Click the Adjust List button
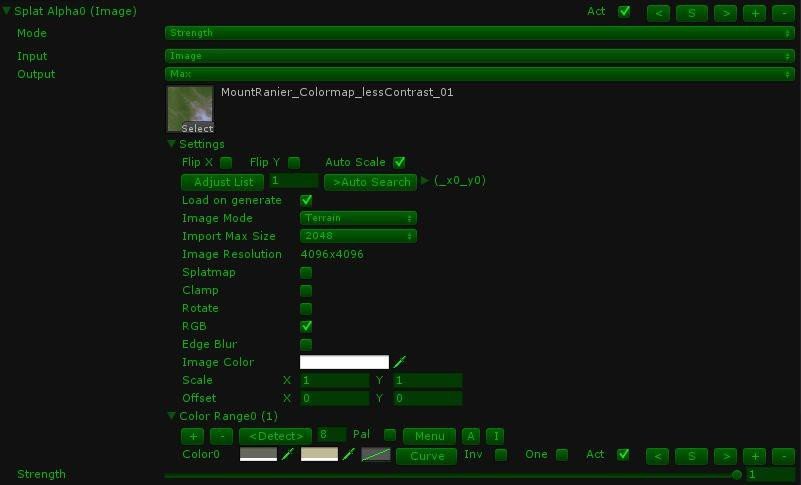The image size is (801, 485). [223, 182]
